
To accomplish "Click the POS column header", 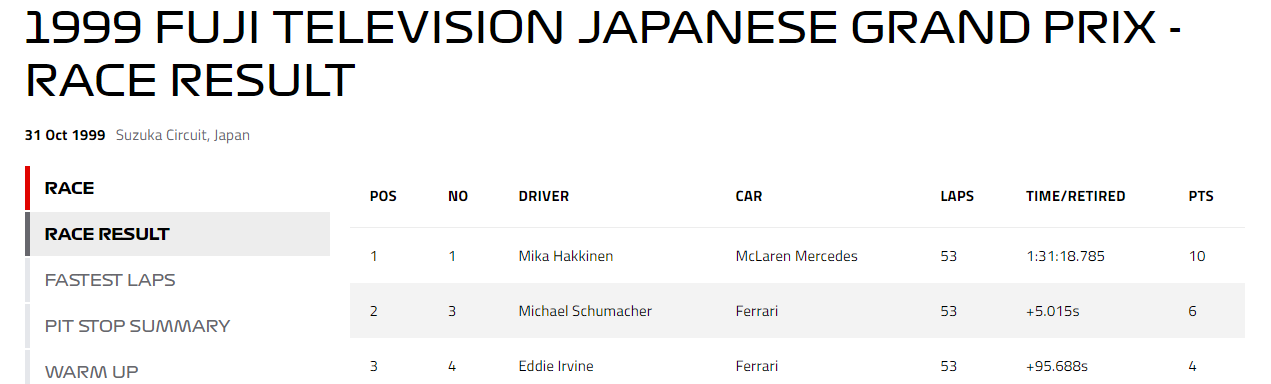I will (383, 196).
